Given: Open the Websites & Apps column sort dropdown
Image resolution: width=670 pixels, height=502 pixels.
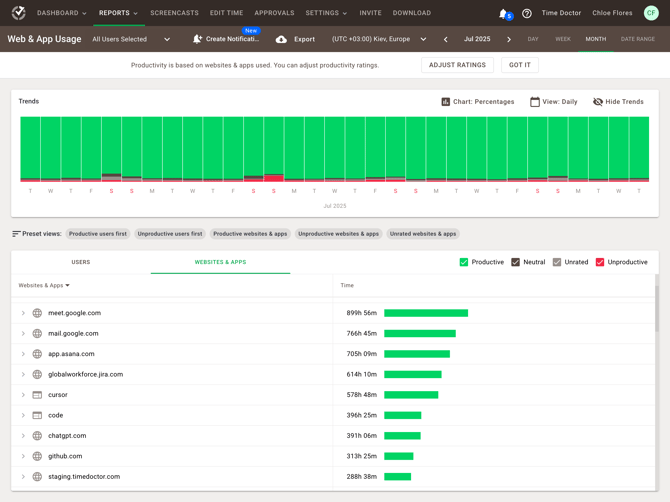Looking at the screenshot, I should [44, 285].
